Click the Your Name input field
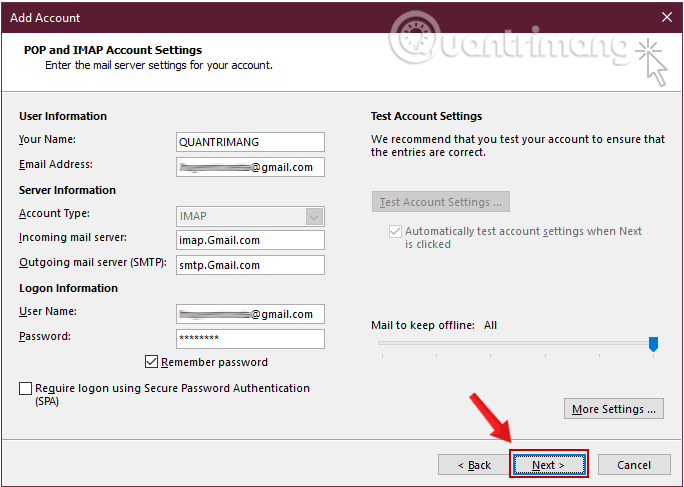The height and width of the screenshot is (487, 684). click(x=250, y=142)
